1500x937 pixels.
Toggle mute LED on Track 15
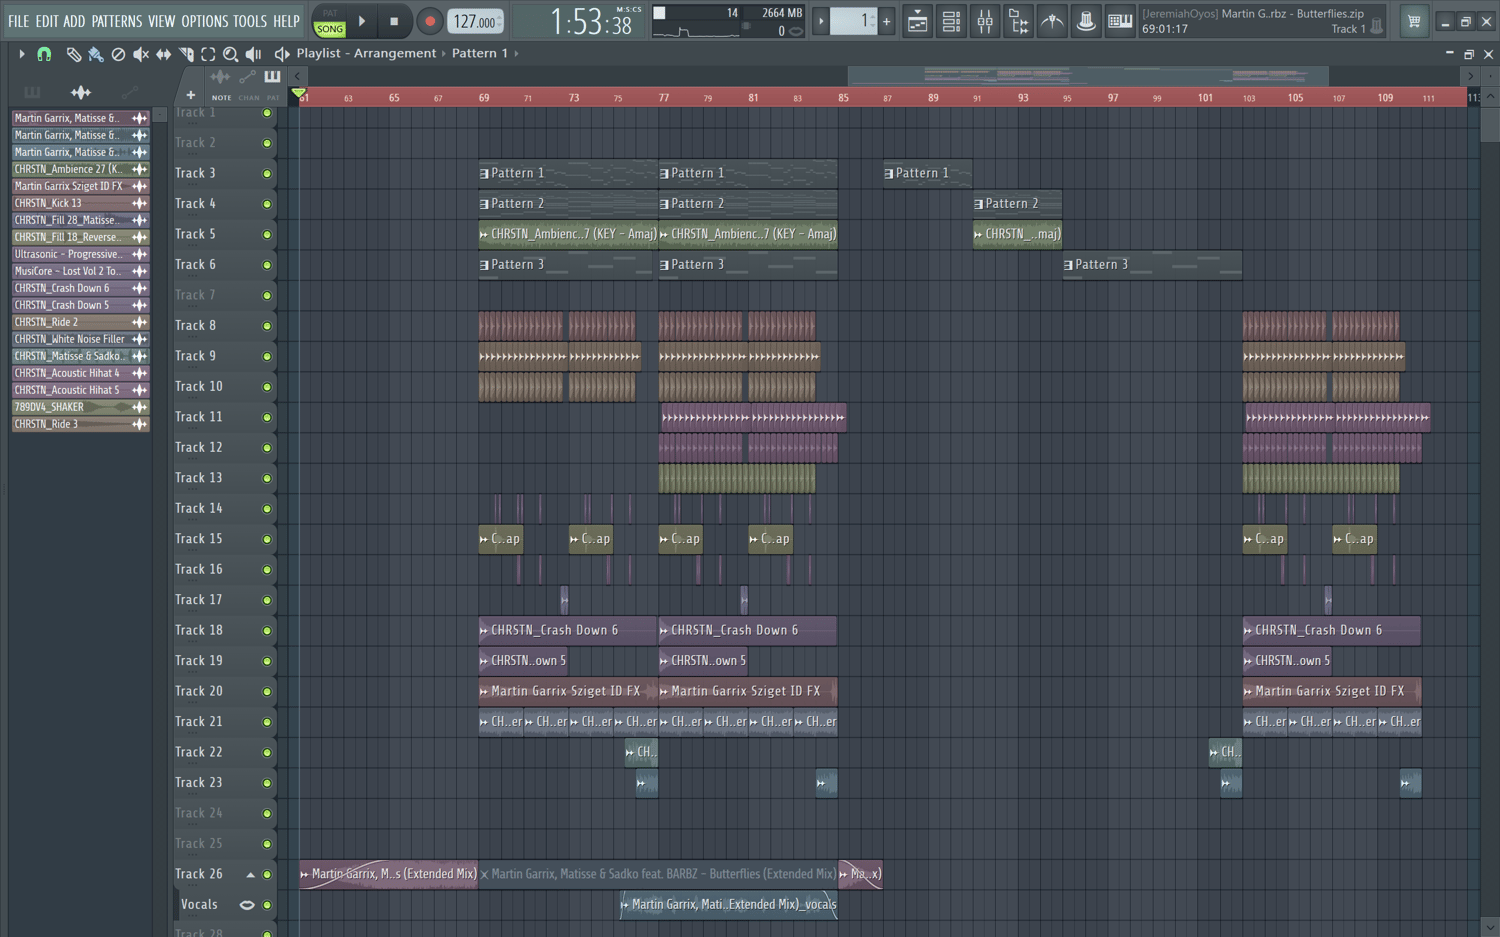[x=267, y=539]
